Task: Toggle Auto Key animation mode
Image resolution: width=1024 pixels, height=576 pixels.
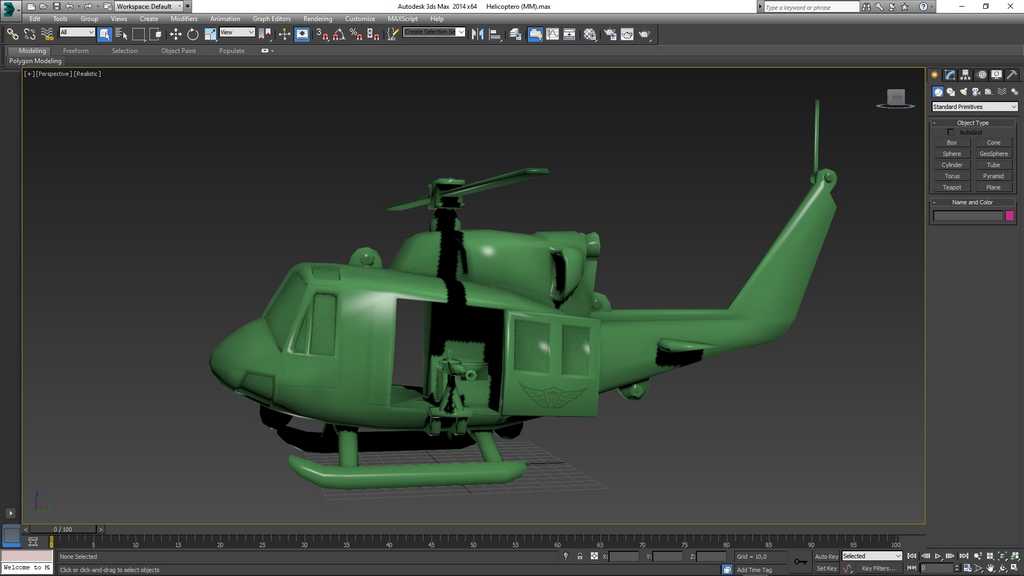Action: click(824, 555)
